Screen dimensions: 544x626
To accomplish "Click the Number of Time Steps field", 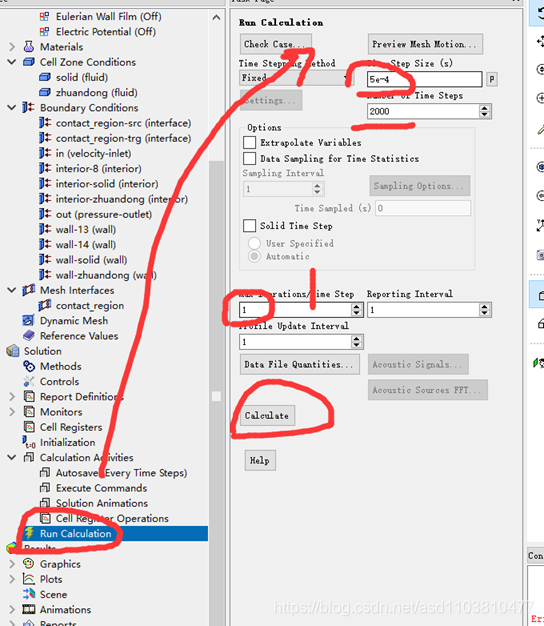I will click(x=423, y=111).
